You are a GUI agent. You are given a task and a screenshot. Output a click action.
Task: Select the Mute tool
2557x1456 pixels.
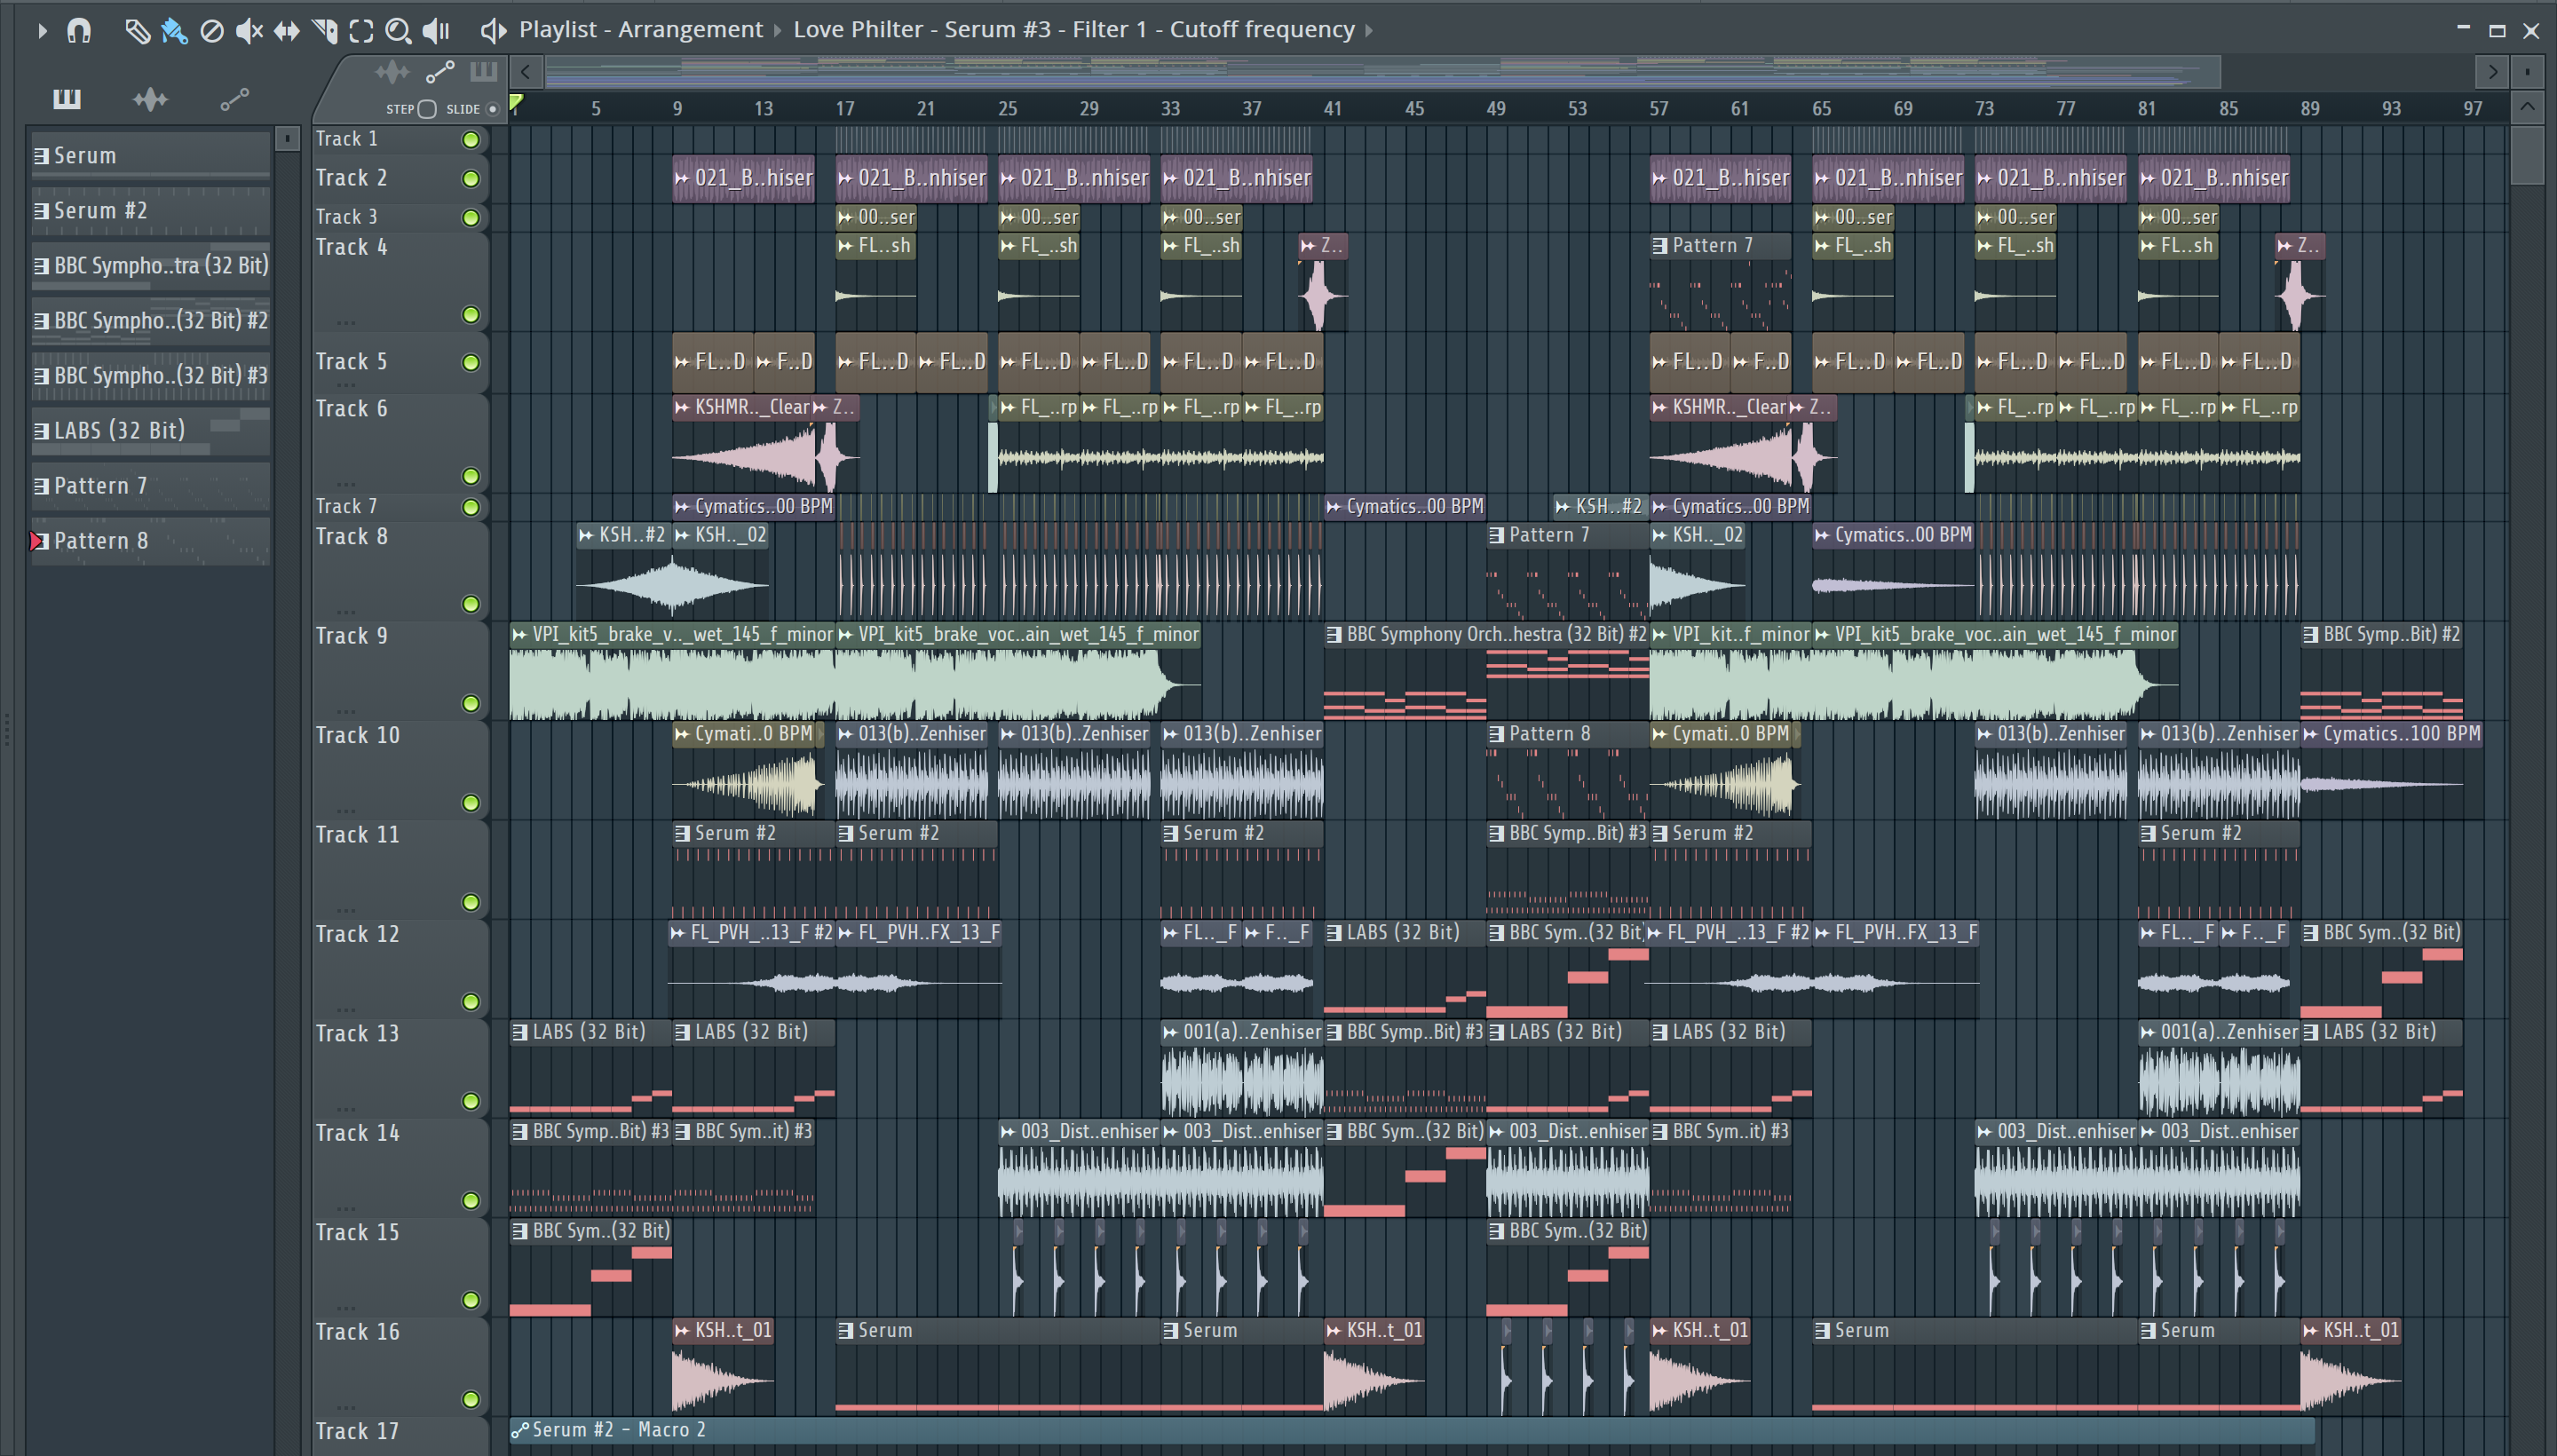click(x=249, y=31)
